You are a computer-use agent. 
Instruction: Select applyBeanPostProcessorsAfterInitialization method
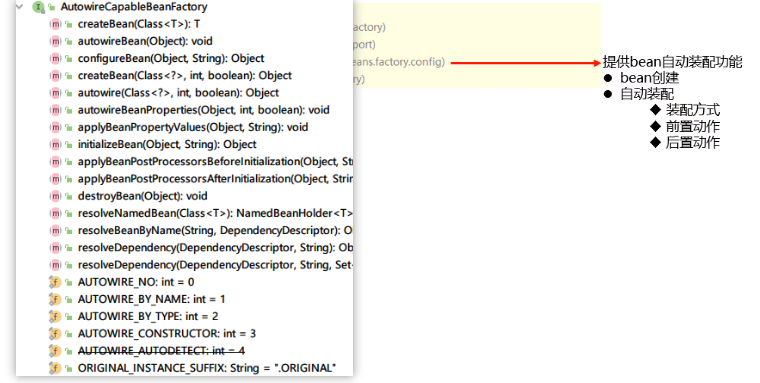click(x=215, y=179)
